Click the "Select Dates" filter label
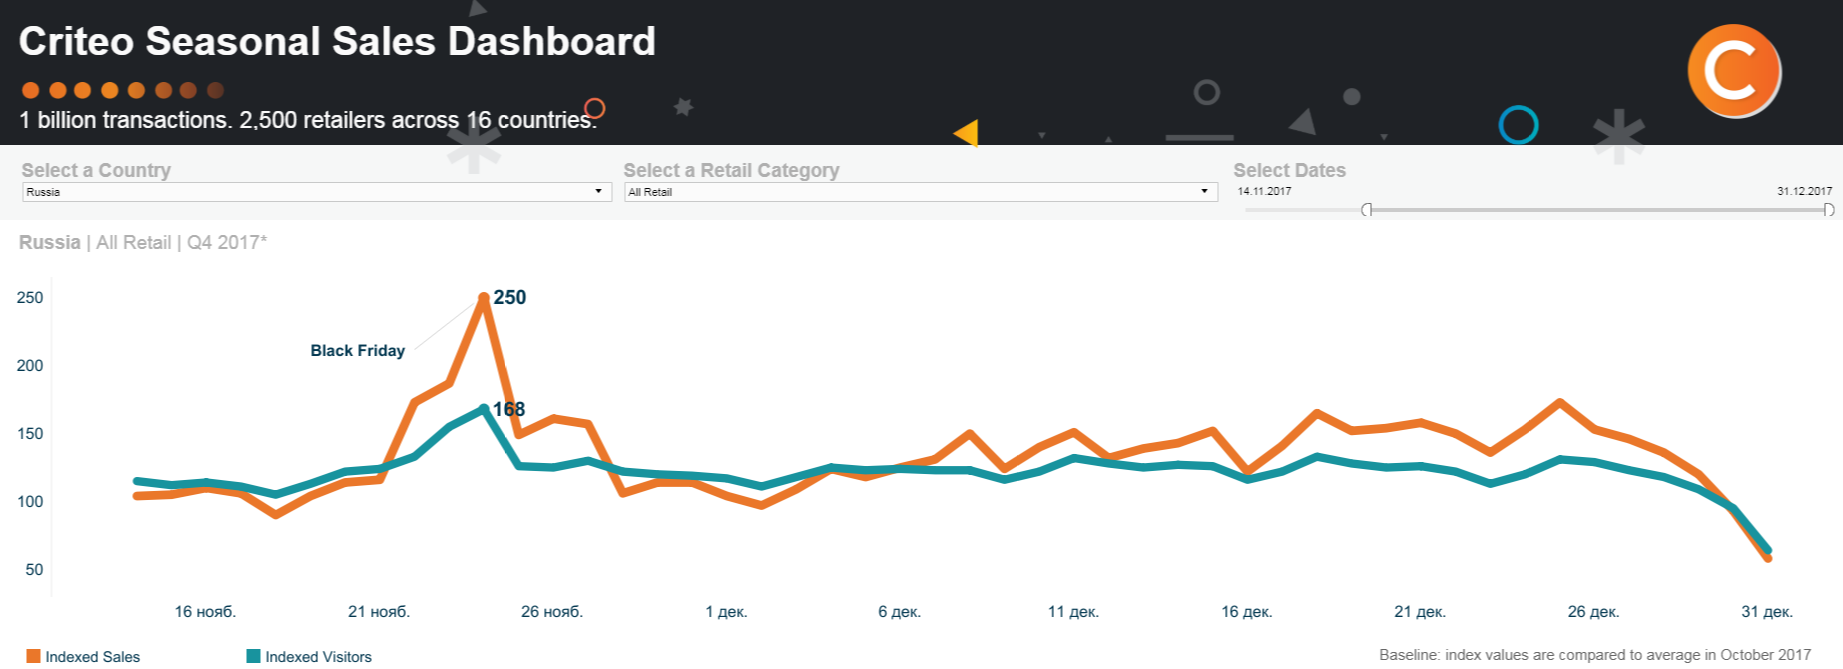The height and width of the screenshot is (669, 1843). (1289, 171)
